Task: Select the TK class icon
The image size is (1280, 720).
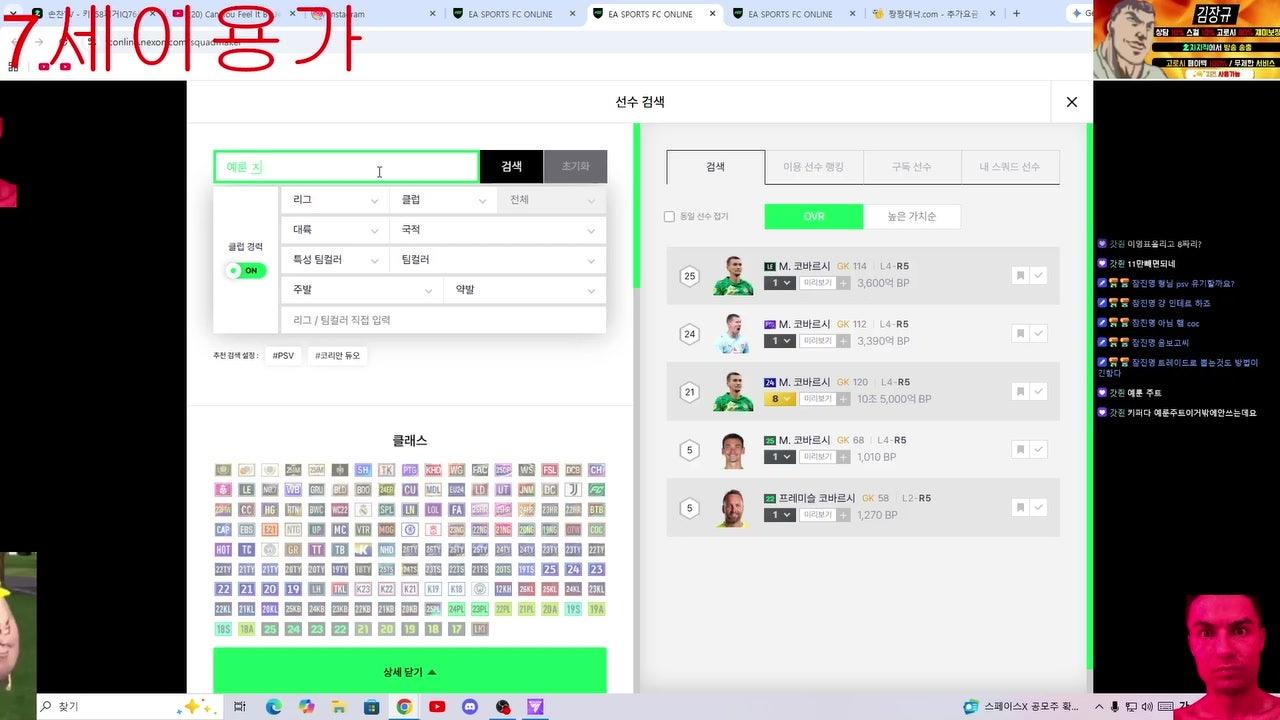Action: pos(387,470)
